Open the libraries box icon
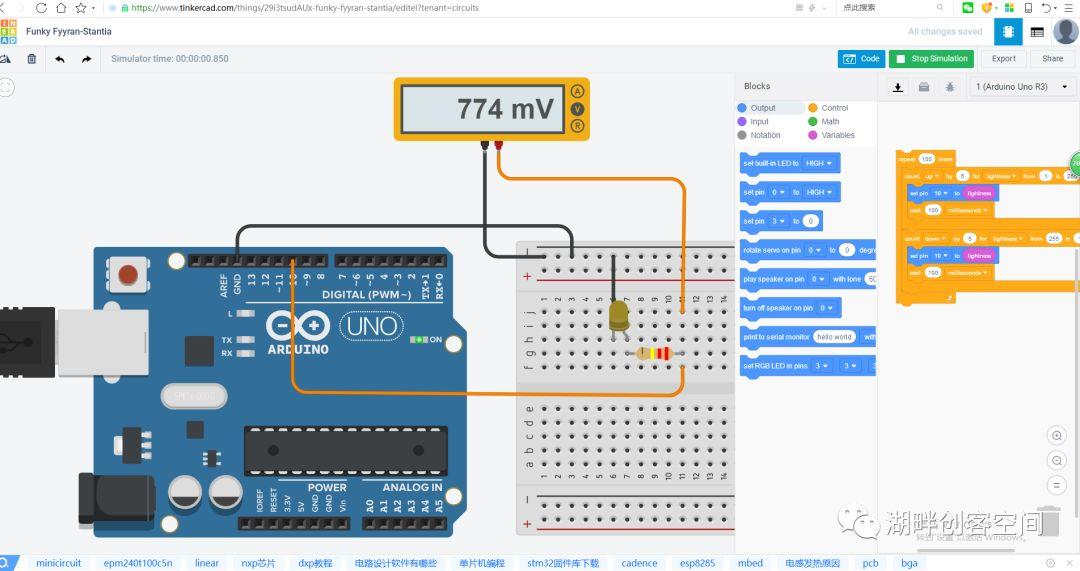Image resolution: width=1080 pixels, height=571 pixels. pyautogui.click(x=924, y=87)
